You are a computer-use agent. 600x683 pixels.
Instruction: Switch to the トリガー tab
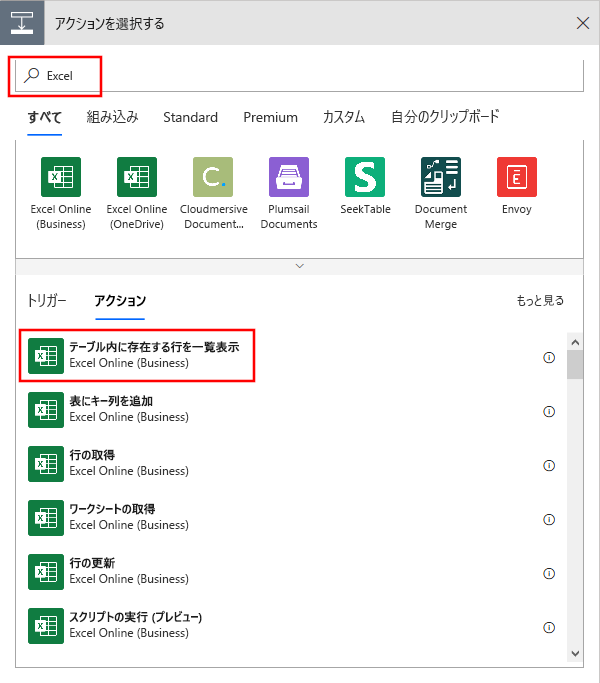47,301
